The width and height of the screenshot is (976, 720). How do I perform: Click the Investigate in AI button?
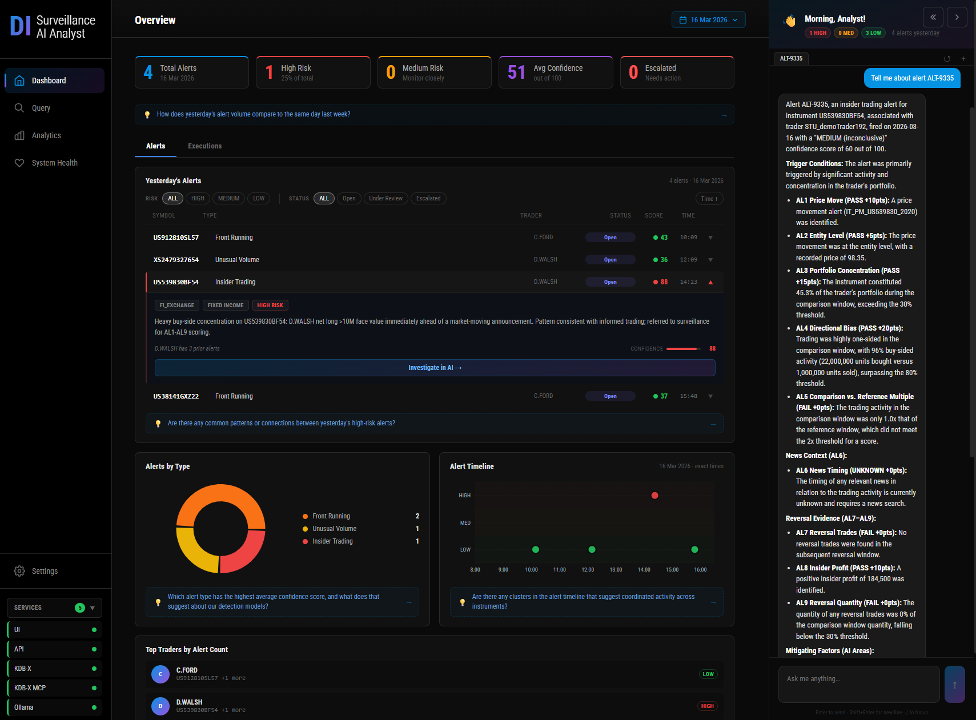click(435, 368)
